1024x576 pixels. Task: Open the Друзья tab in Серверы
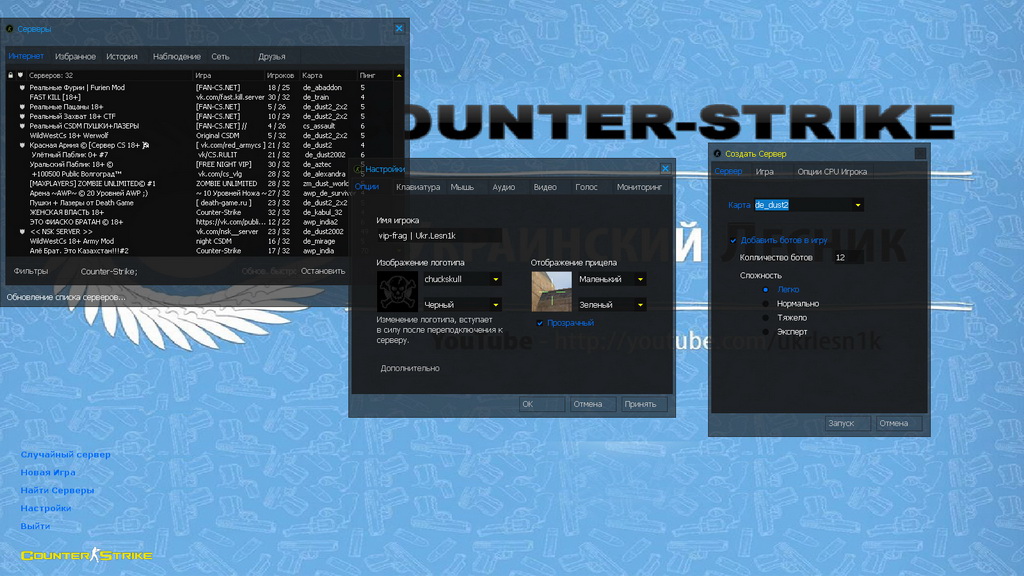272,57
